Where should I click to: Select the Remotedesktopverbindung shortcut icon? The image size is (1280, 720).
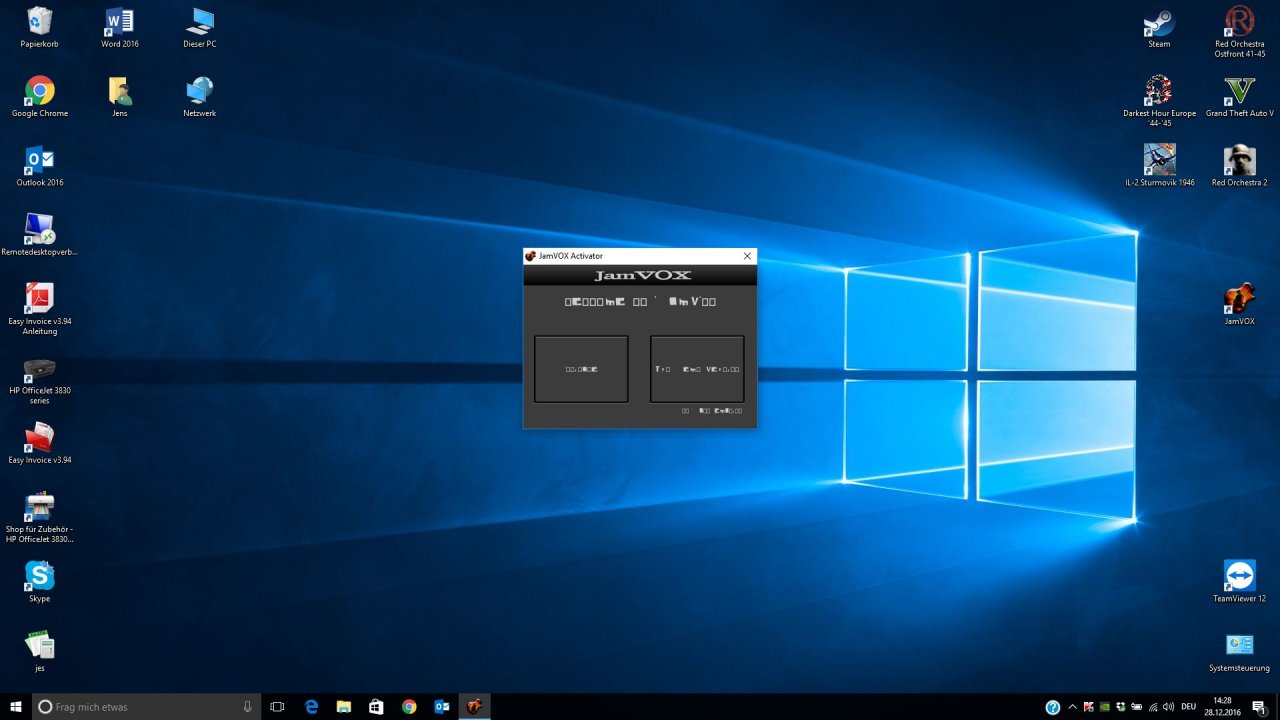click(x=40, y=235)
